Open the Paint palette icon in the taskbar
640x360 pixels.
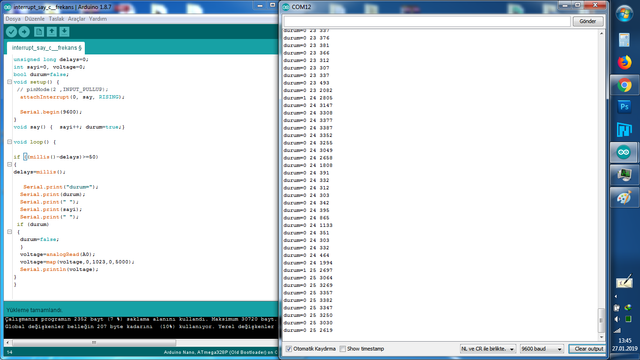[x=624, y=198]
